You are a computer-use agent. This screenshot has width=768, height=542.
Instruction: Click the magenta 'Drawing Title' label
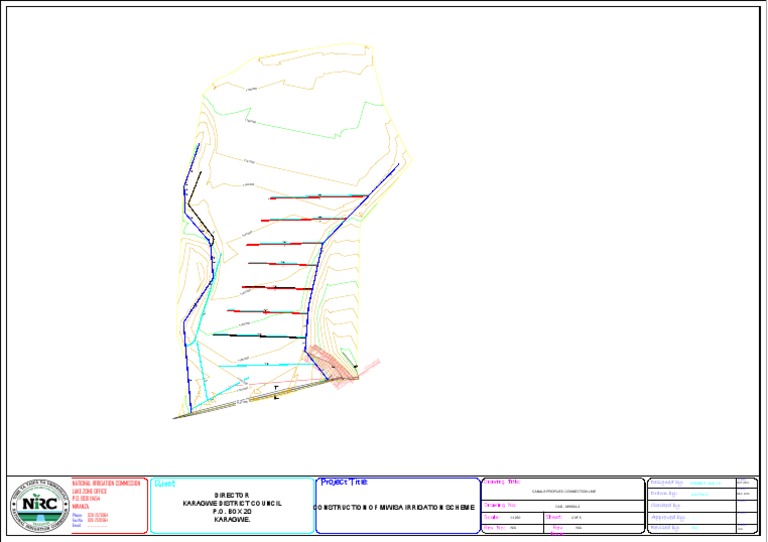(x=502, y=482)
